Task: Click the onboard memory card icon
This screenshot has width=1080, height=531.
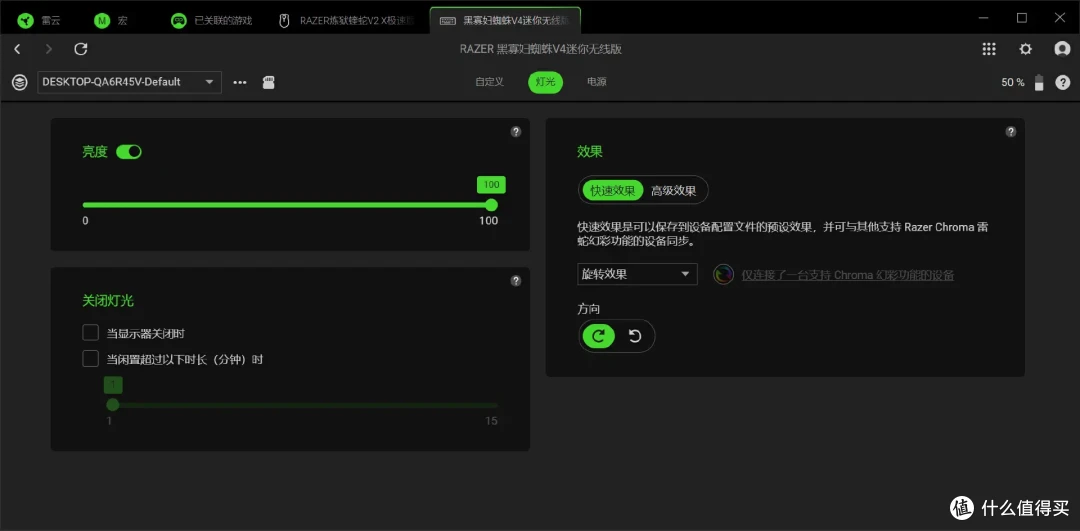Action: tap(269, 83)
